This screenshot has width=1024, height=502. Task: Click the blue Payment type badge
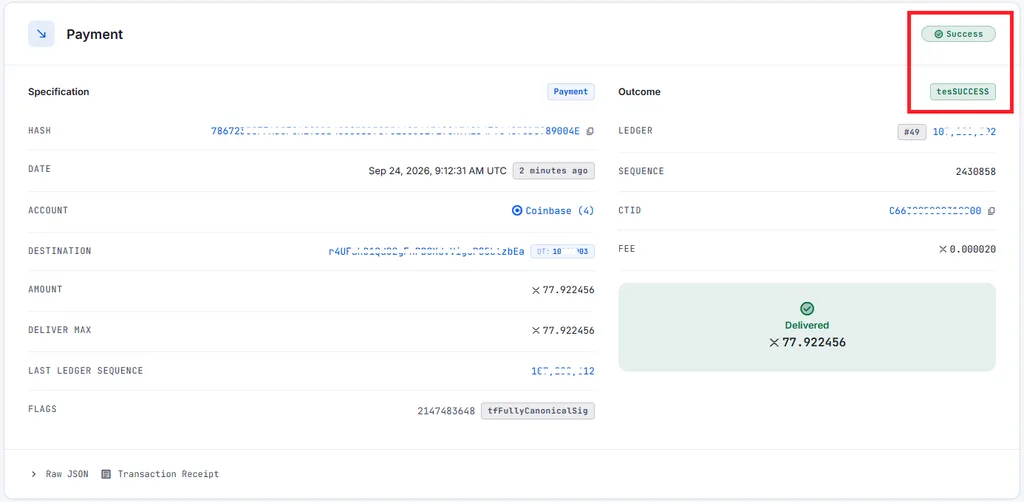(x=571, y=92)
